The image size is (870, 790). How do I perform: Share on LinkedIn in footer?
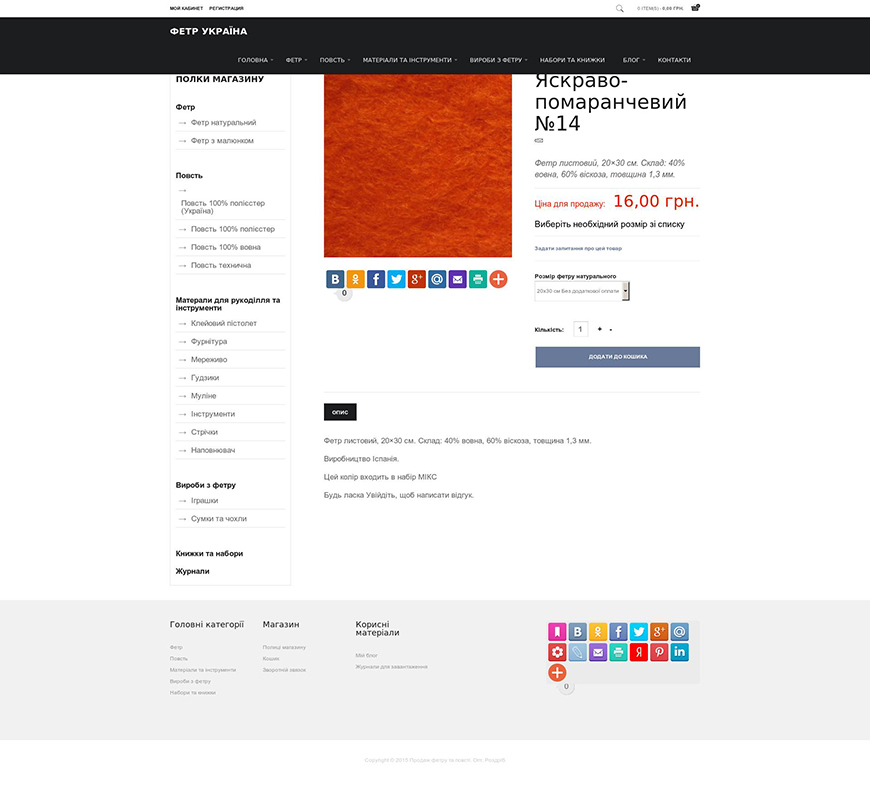680,652
